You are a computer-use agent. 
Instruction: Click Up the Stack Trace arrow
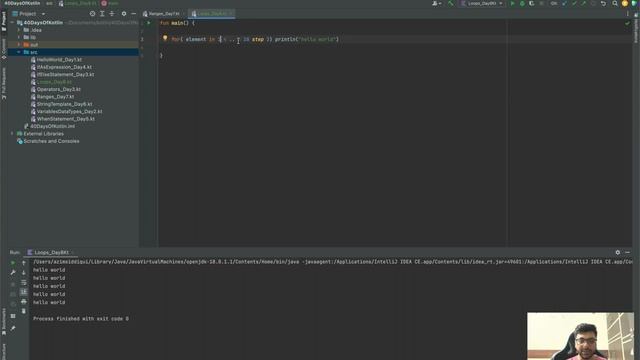click(x=24, y=263)
